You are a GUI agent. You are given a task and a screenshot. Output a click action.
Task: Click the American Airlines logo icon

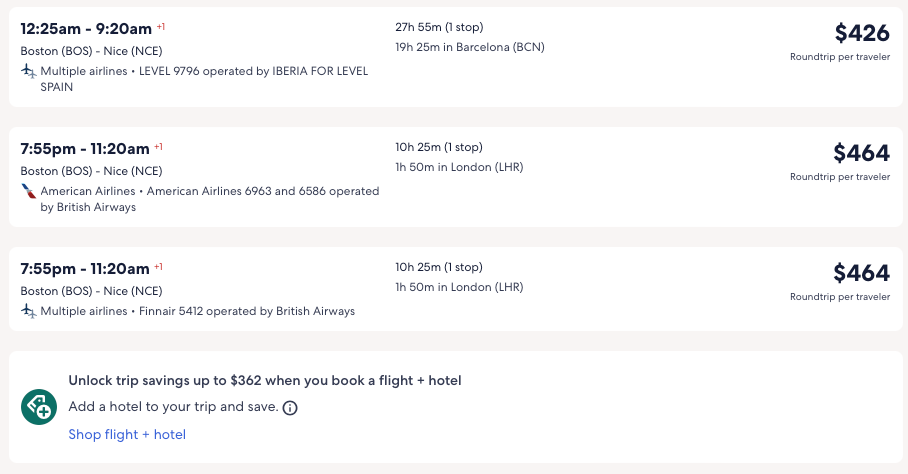point(28,191)
